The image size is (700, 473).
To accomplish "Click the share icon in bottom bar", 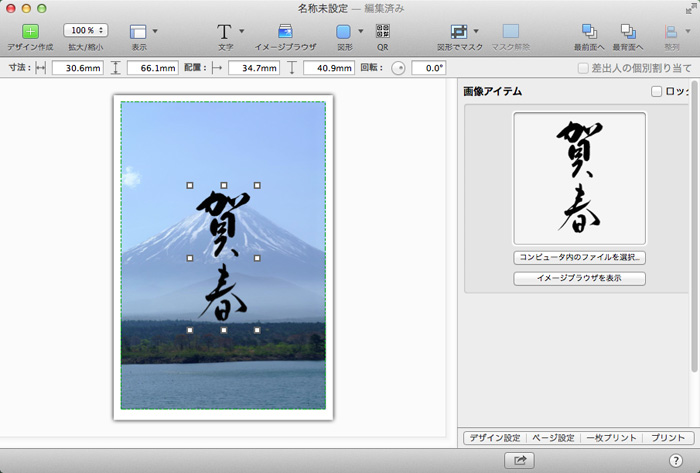I will point(520,459).
